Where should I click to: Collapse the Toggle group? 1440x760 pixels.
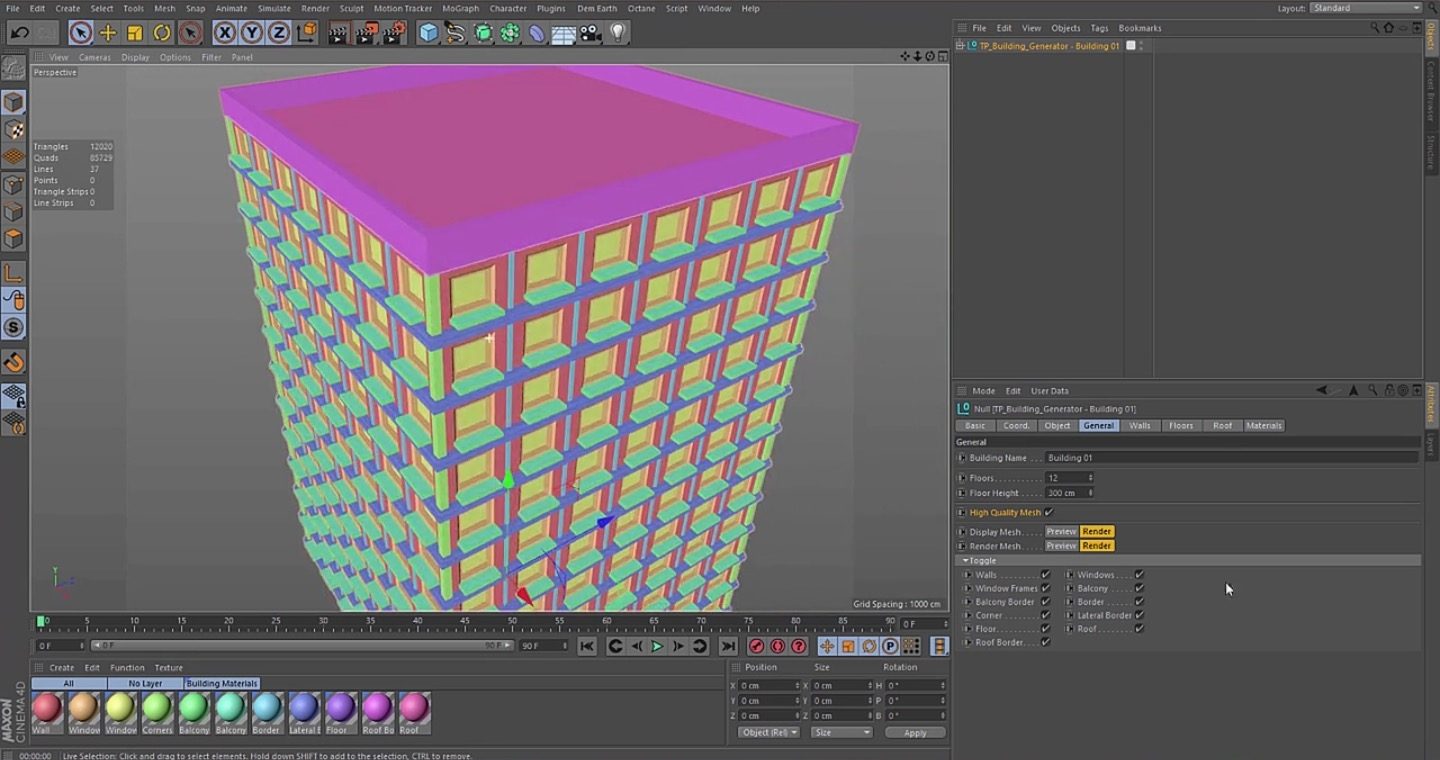pyautogui.click(x=965, y=561)
